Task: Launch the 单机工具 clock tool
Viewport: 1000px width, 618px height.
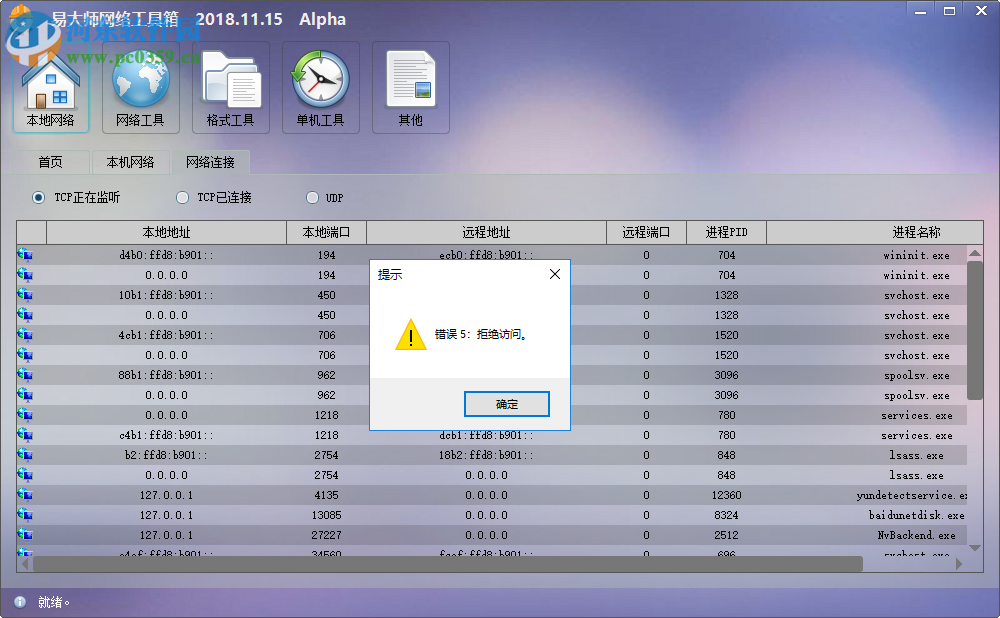Action: [x=320, y=88]
